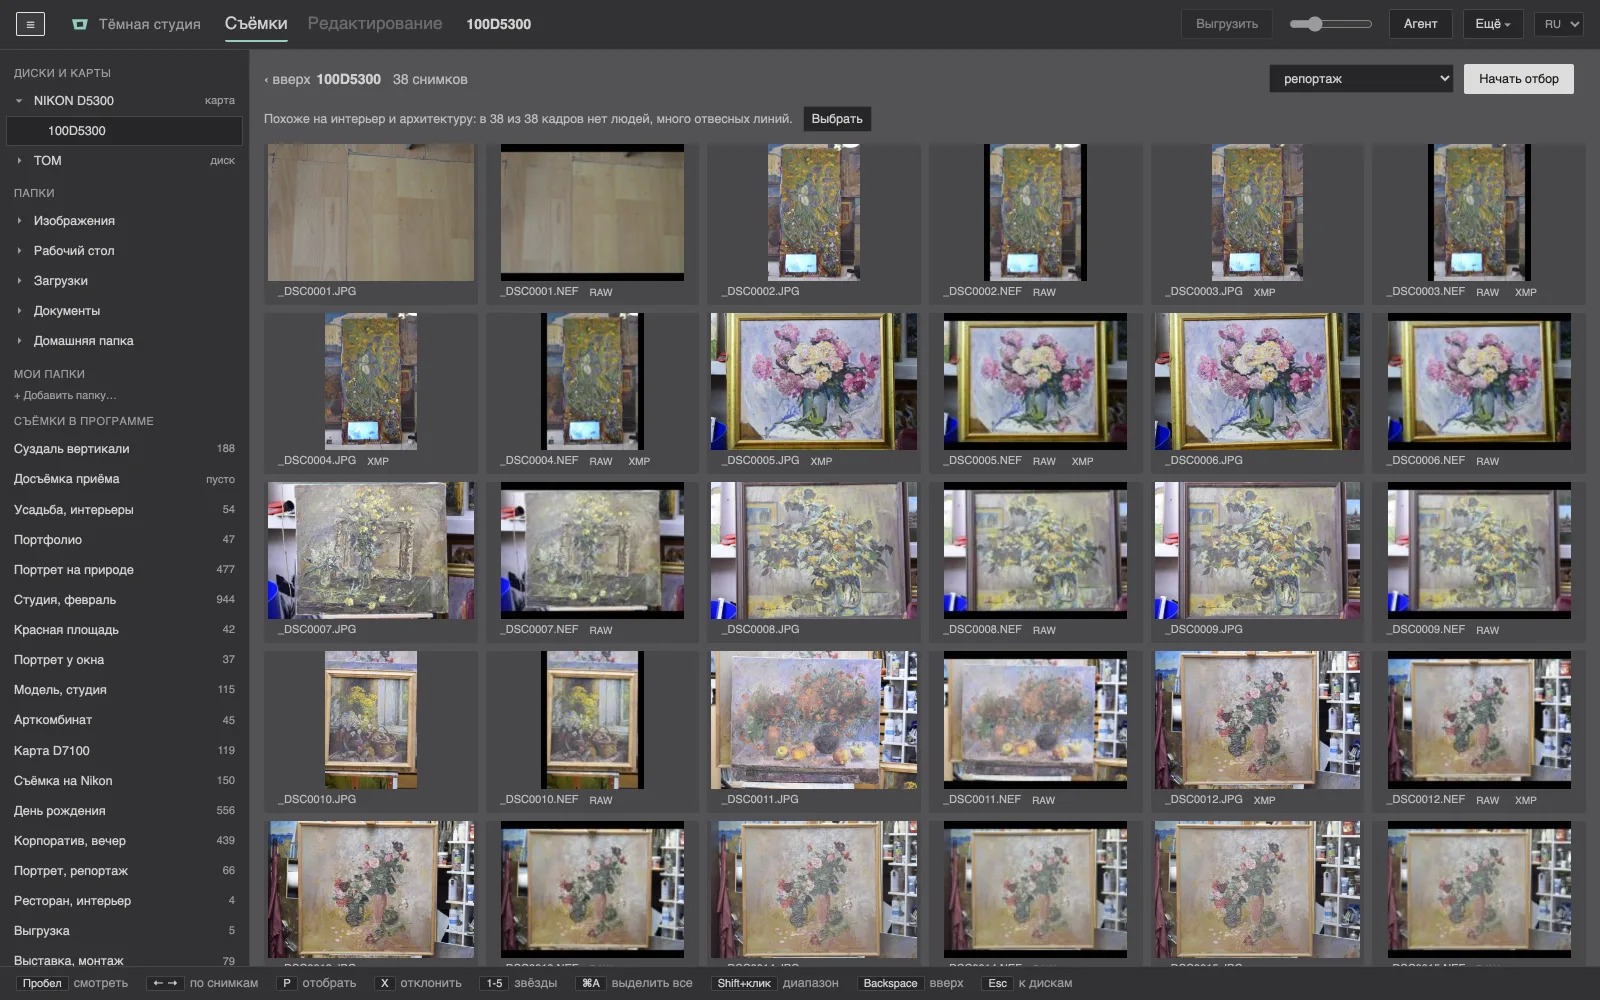Expand the ТОМ disk
The width and height of the screenshot is (1600, 1000).
coord(19,161)
